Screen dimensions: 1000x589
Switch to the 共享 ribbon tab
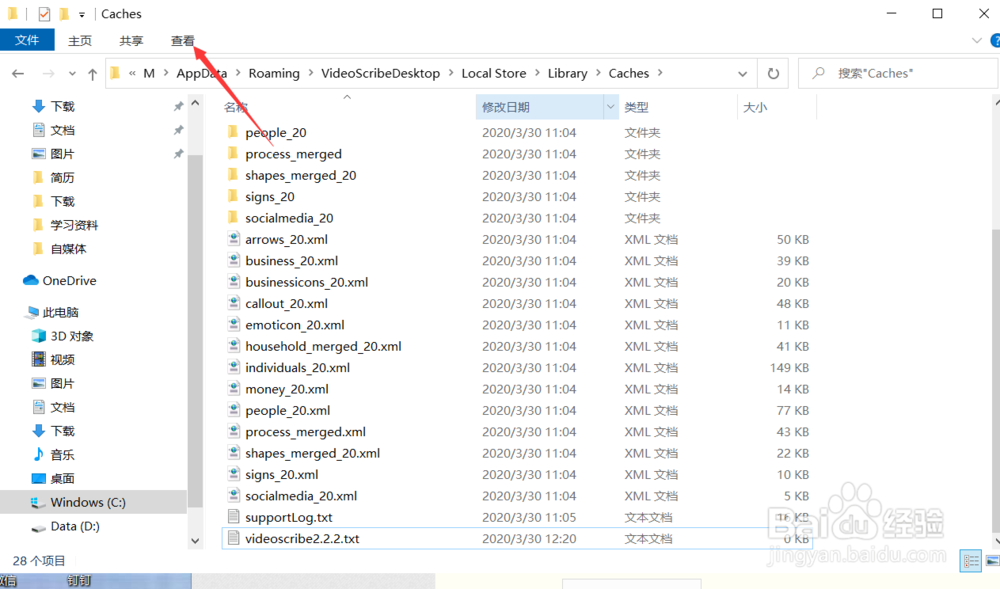click(131, 41)
